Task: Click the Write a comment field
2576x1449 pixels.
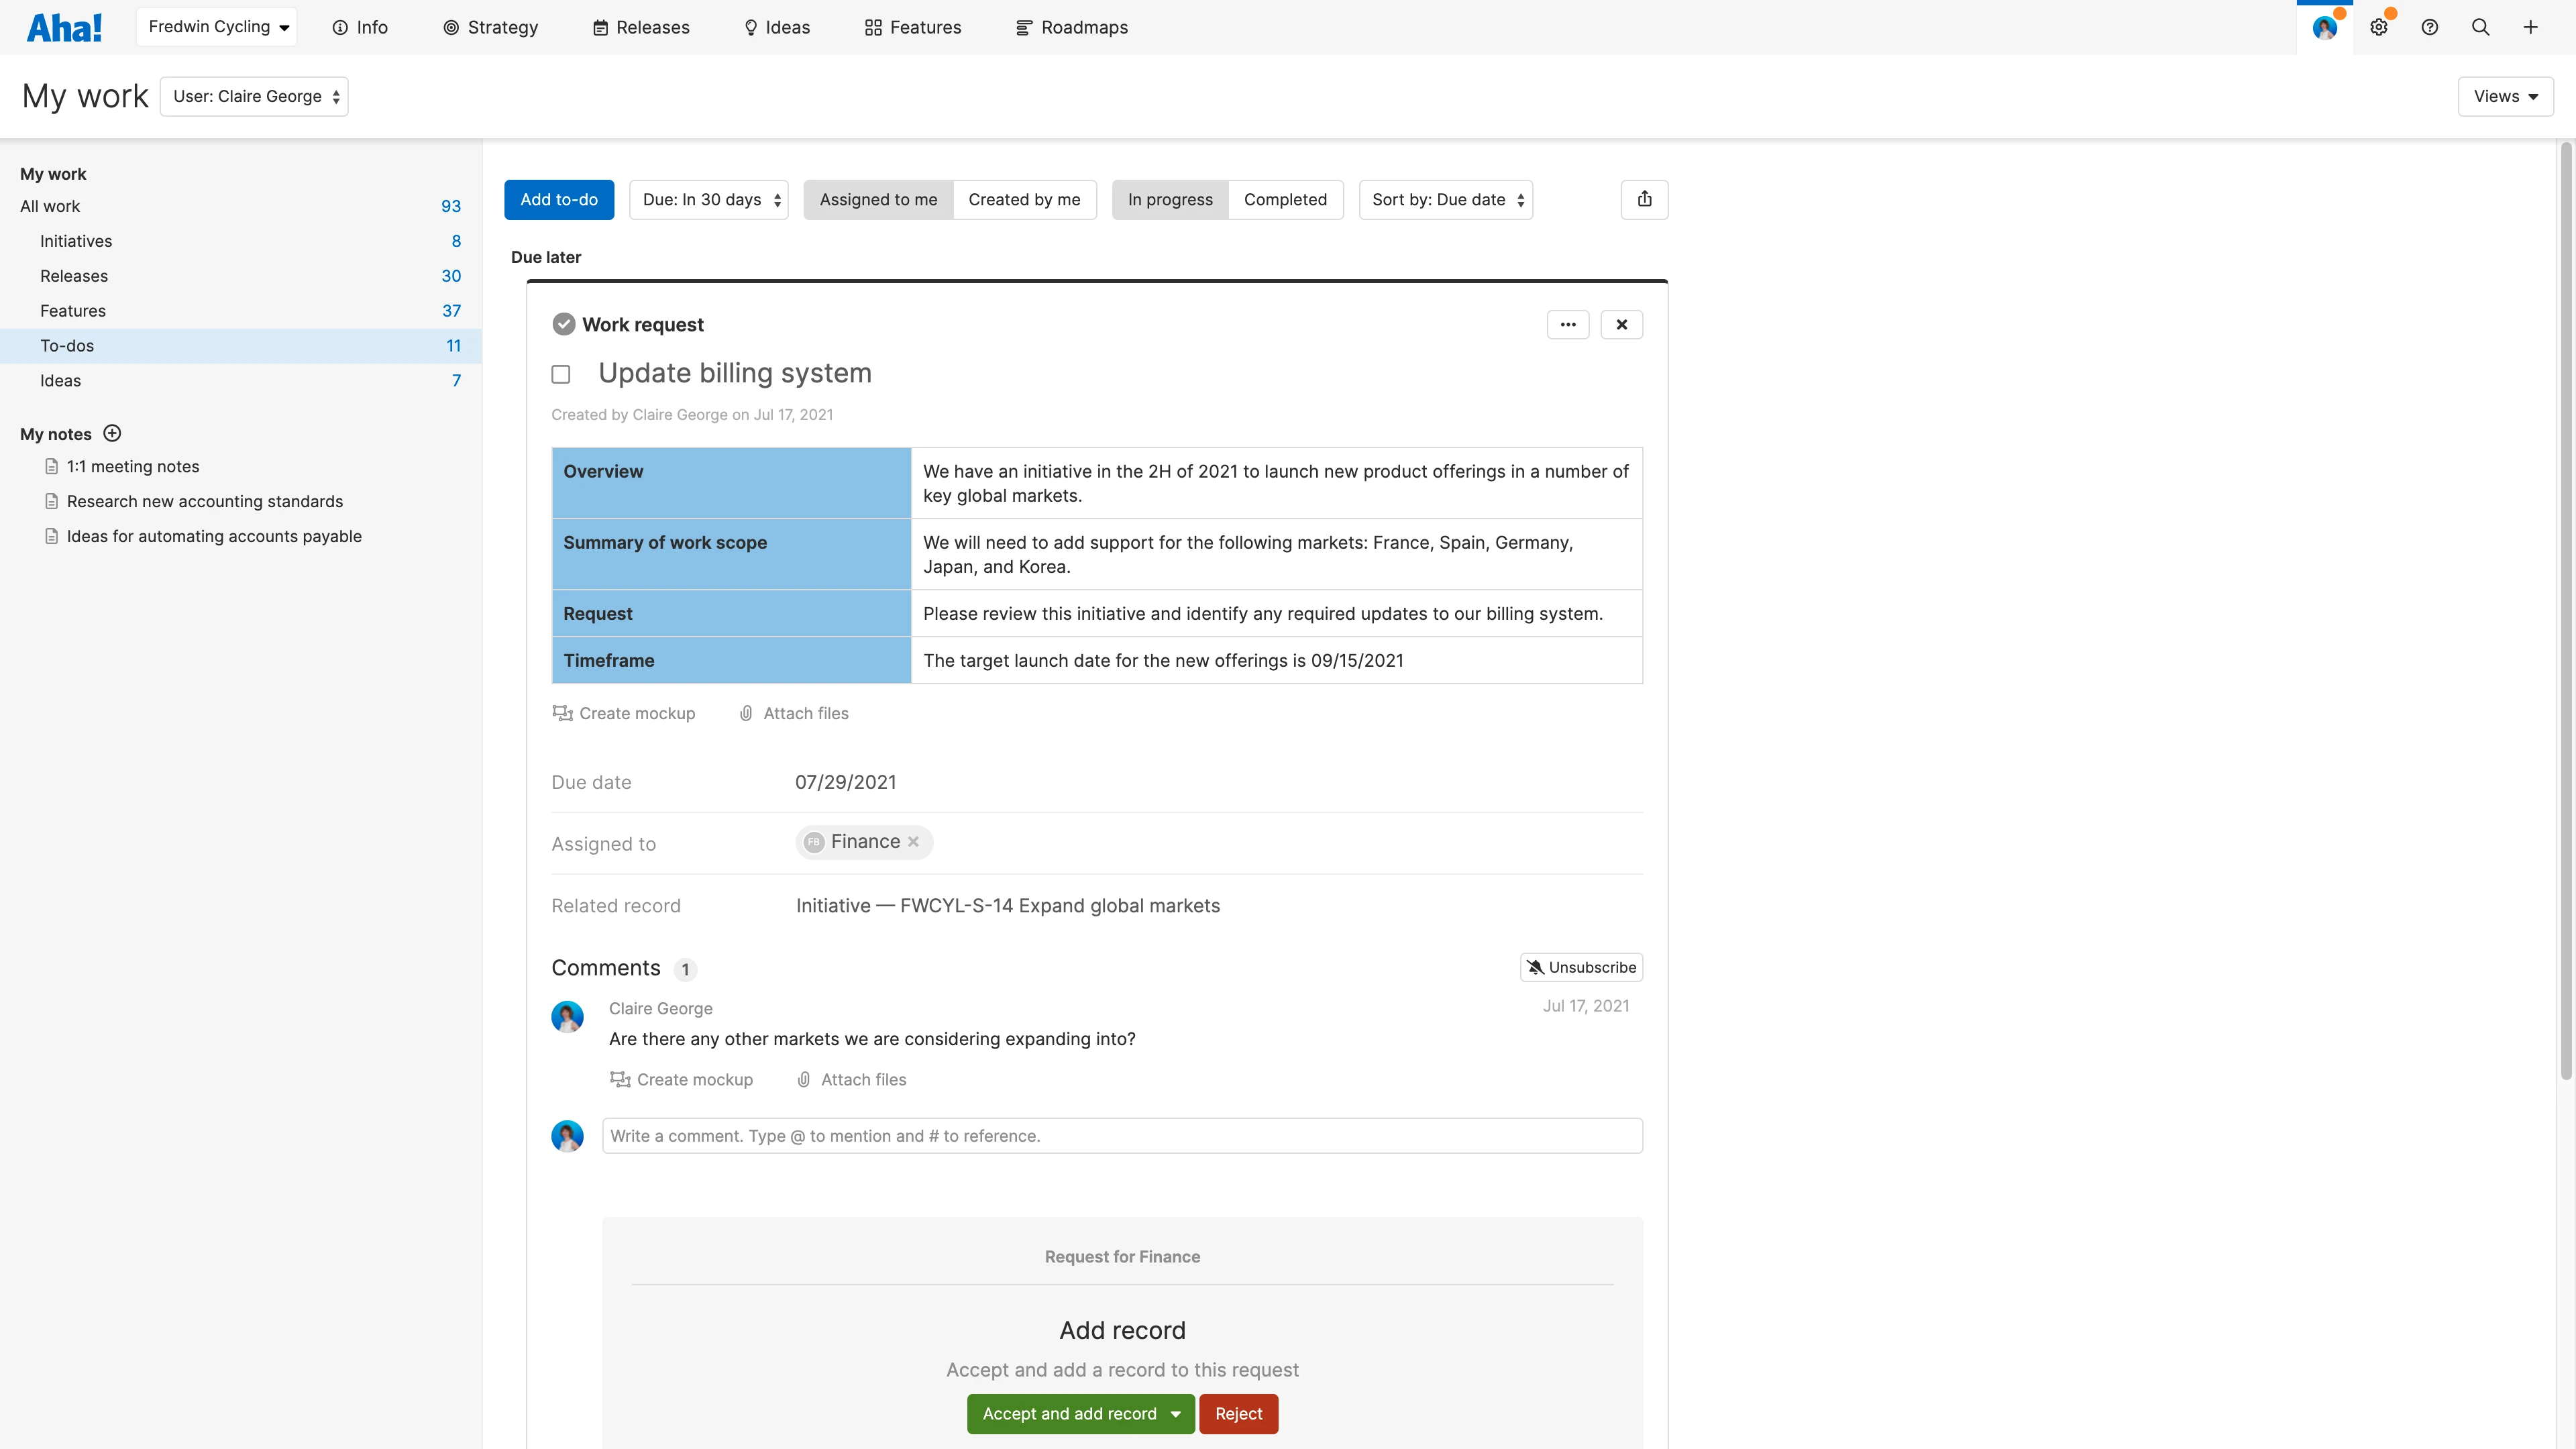Action: (x=1122, y=1136)
